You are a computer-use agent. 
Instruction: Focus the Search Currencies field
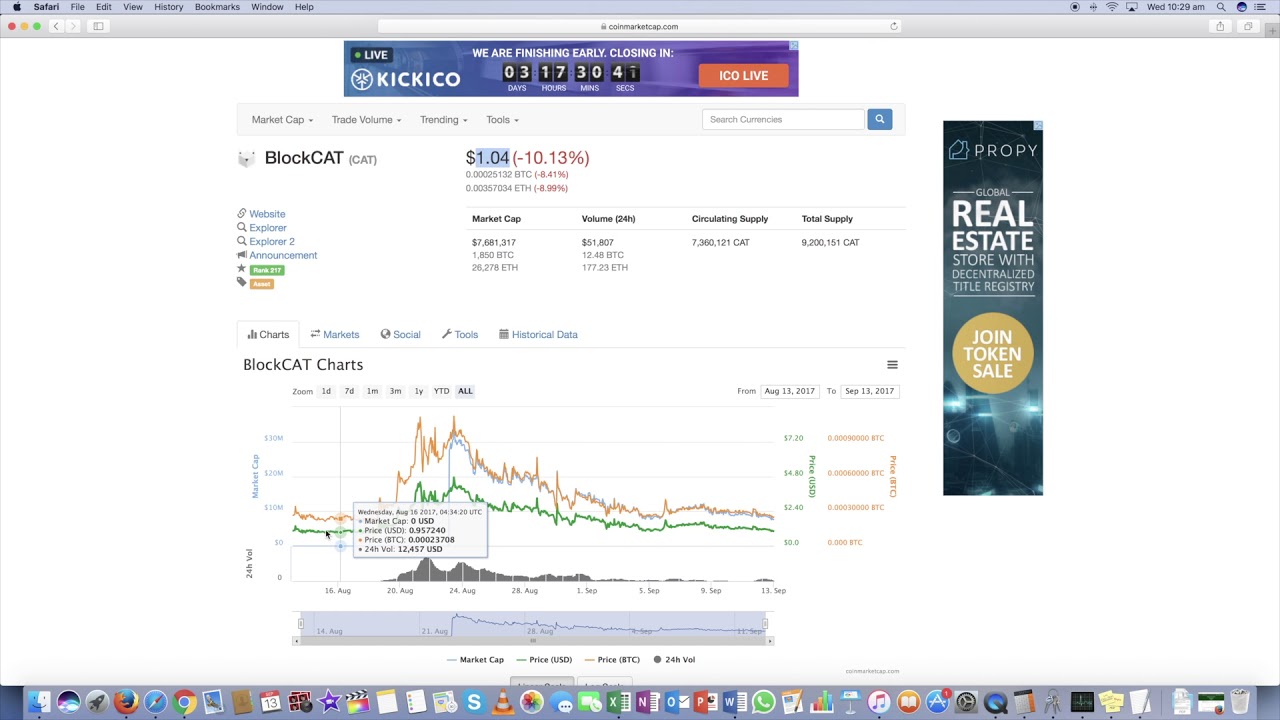tap(783, 119)
